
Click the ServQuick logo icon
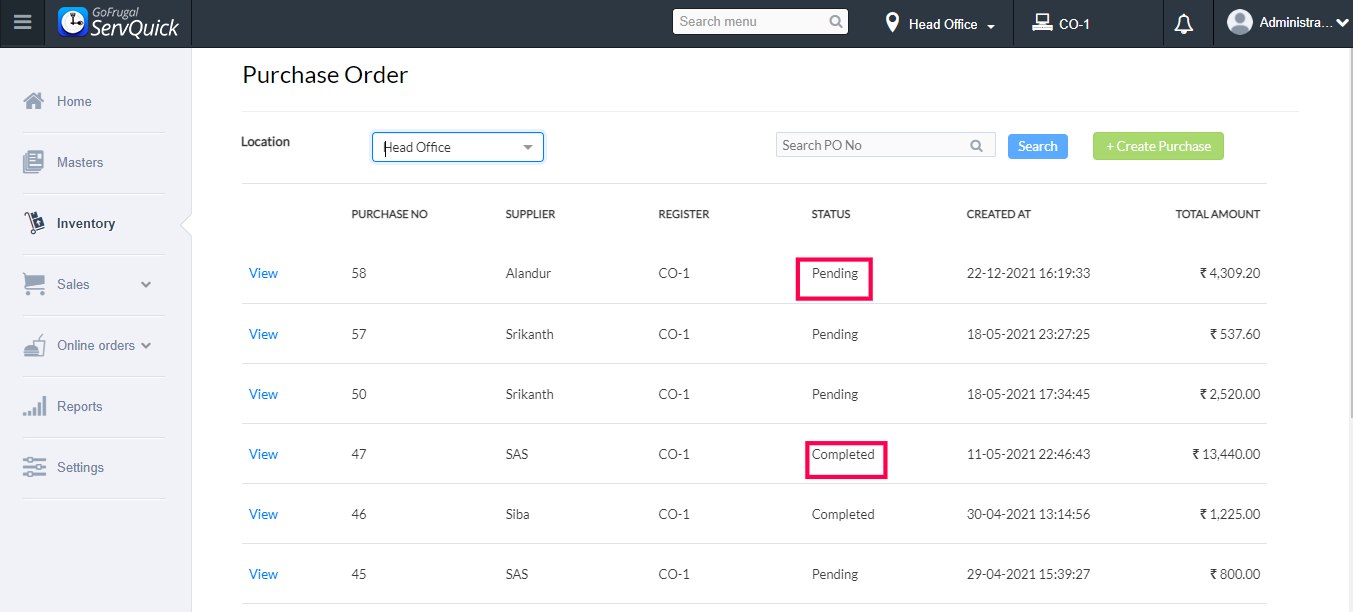pos(73,22)
